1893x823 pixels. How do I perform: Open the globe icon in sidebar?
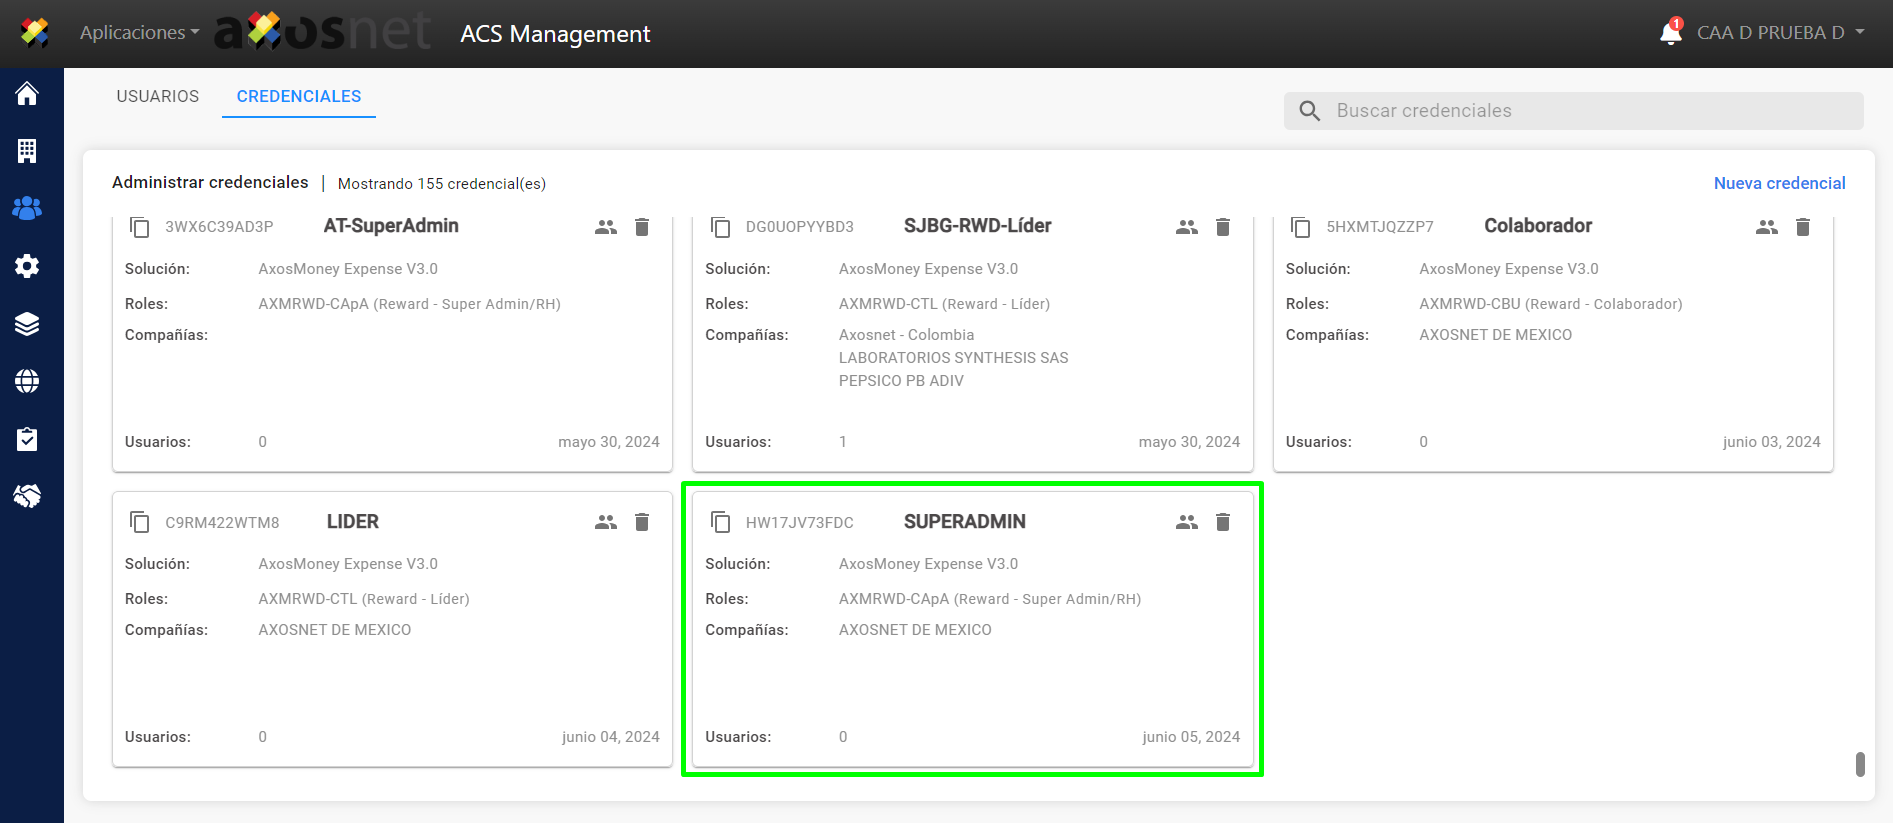[x=27, y=381]
